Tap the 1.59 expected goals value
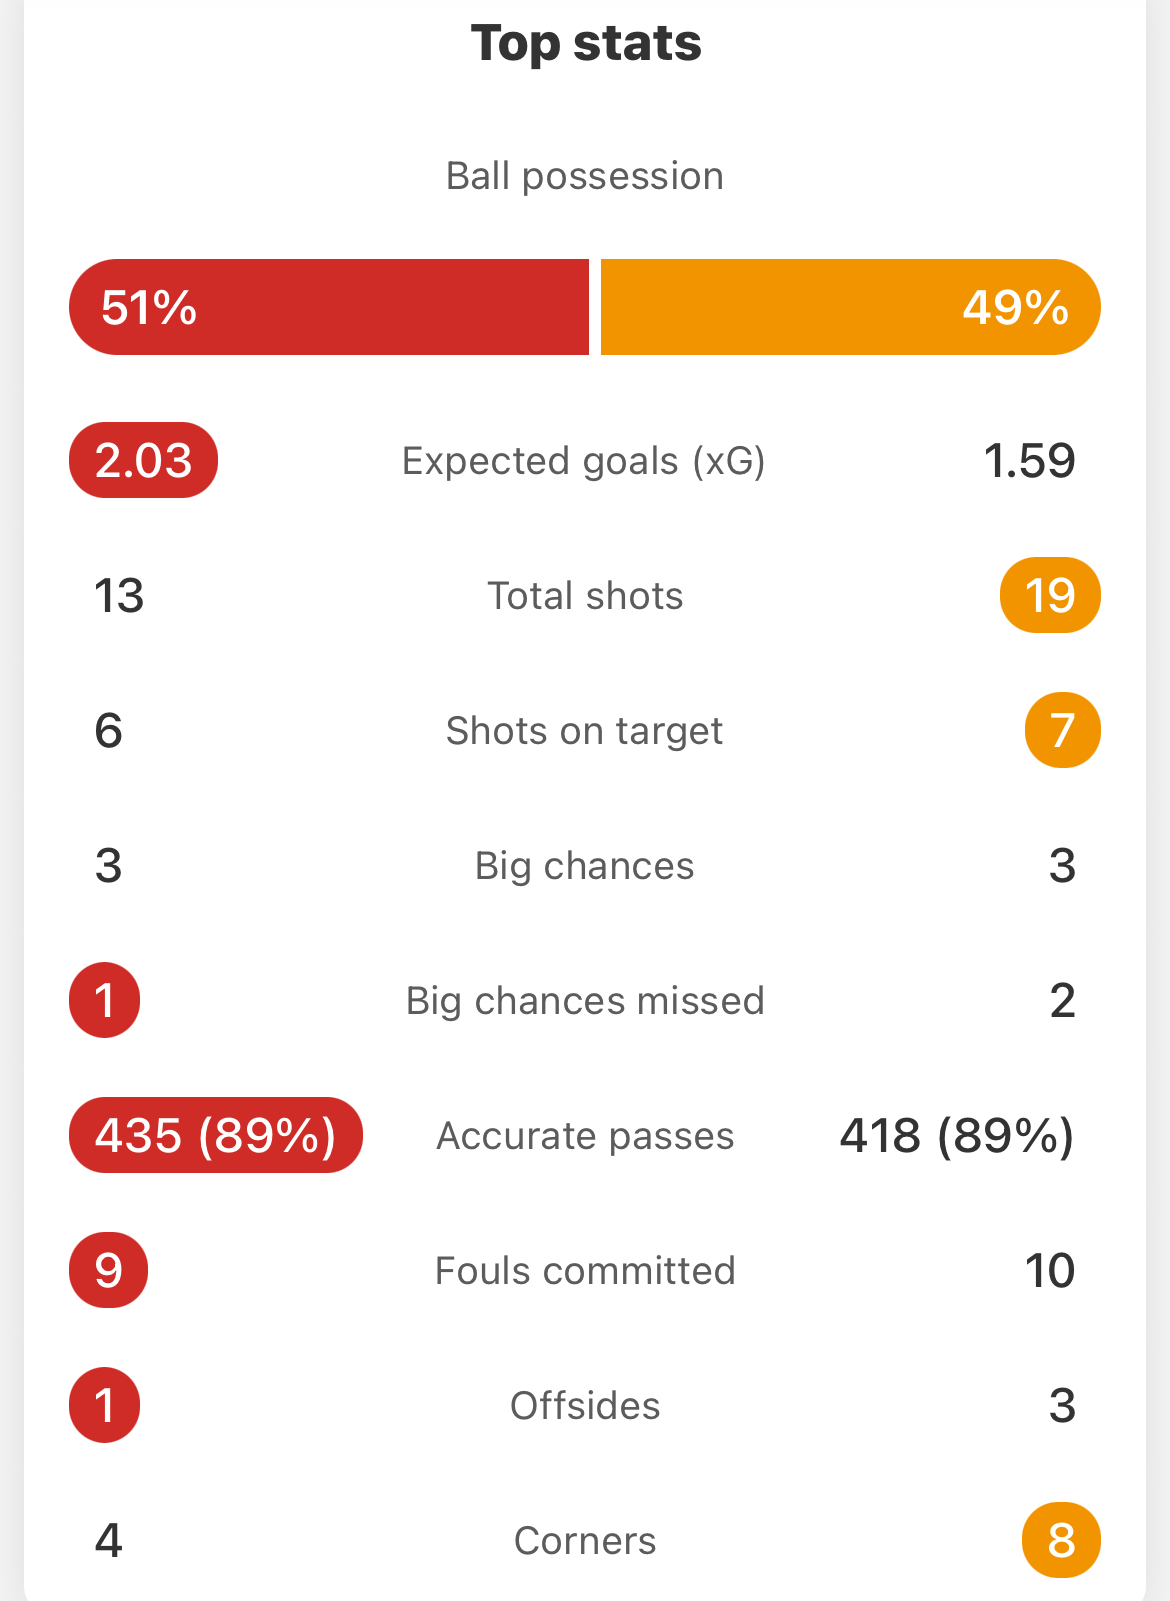The image size is (1170, 1601). coord(1029,461)
